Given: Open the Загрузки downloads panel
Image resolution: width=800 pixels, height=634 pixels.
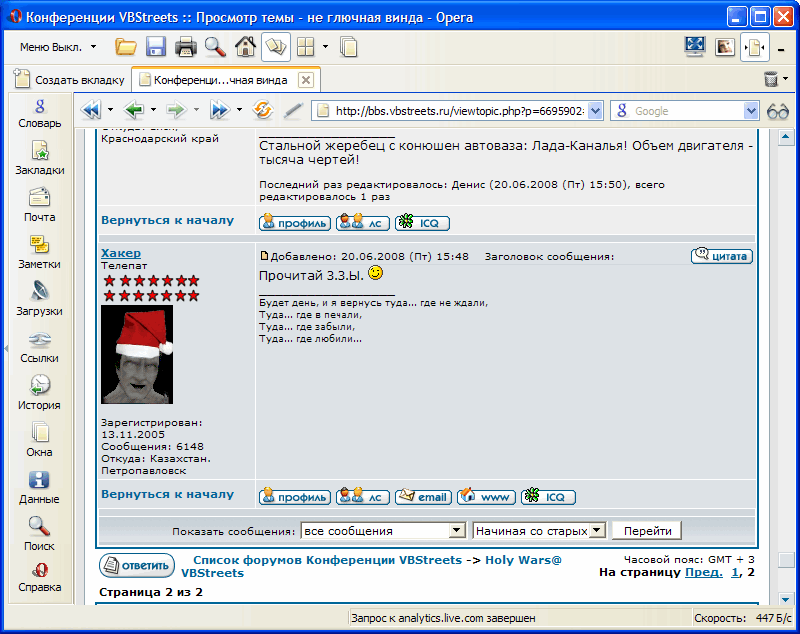Looking at the screenshot, I should point(40,299).
